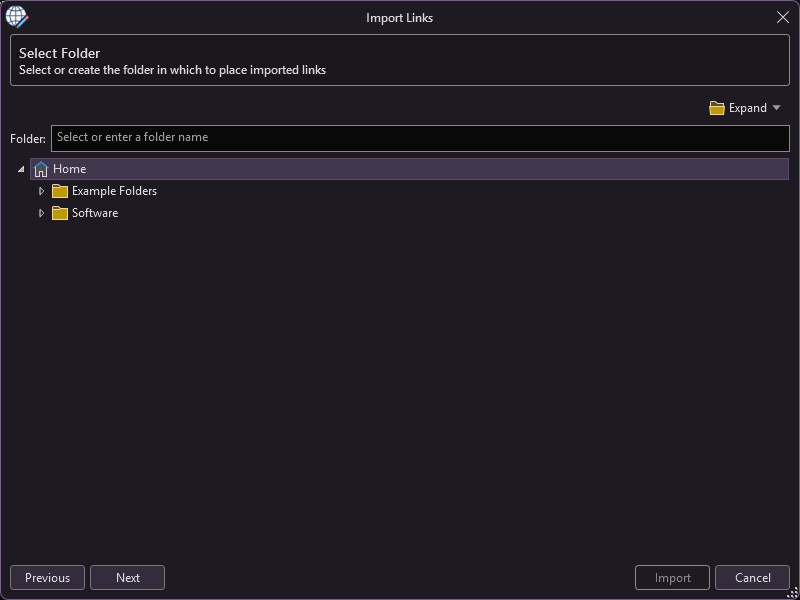Viewport: 800px width, 600px height.
Task: Expand the Example Folders node triangle
Action: 42,191
